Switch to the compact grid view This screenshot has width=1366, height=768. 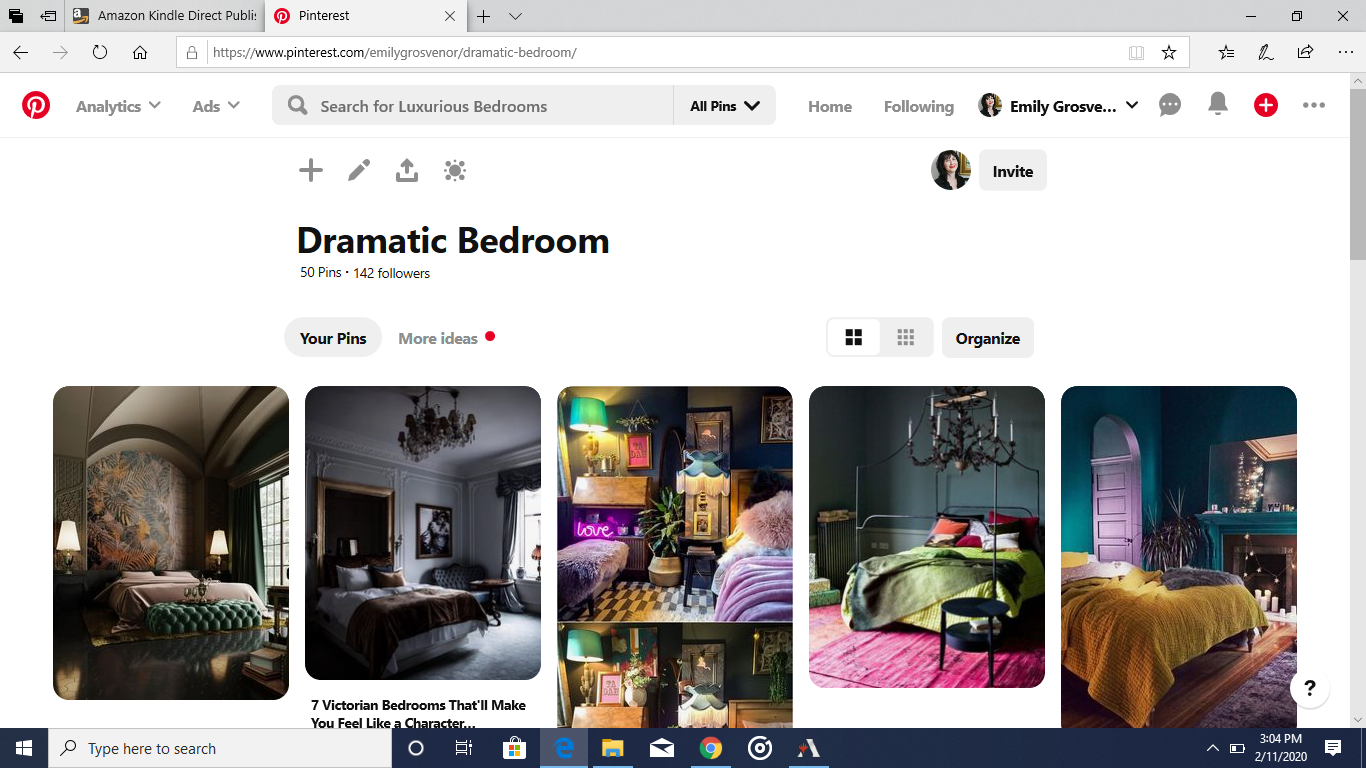point(906,338)
